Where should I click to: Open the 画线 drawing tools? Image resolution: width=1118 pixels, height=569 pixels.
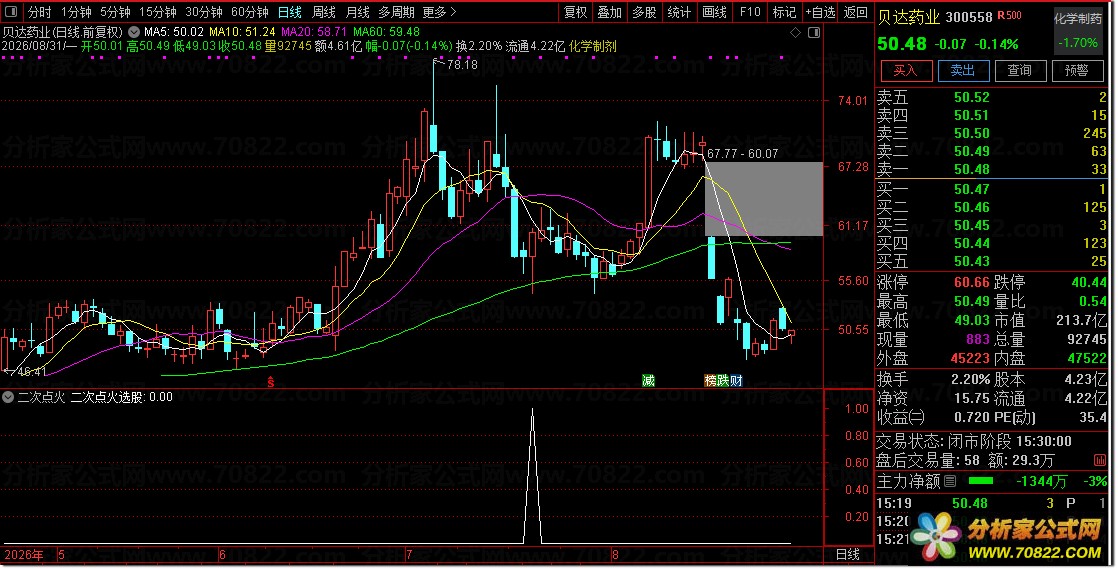click(714, 12)
